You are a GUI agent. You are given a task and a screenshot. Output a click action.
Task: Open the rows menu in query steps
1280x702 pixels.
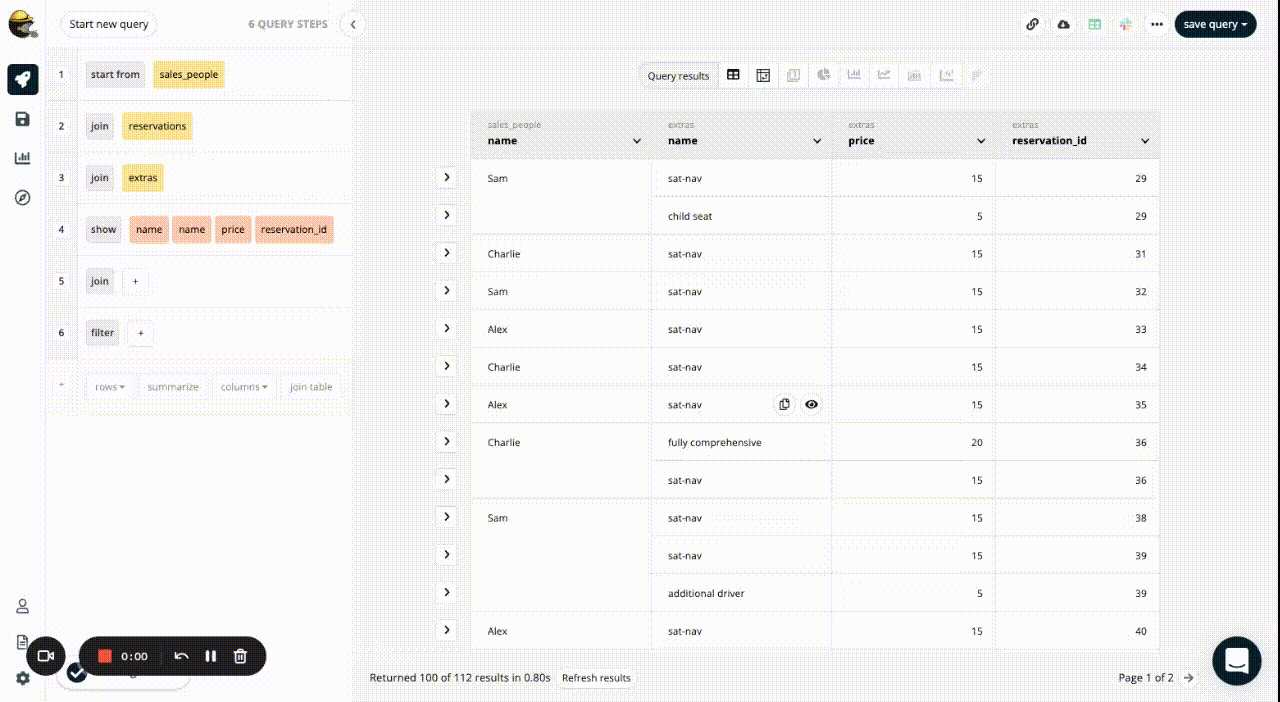[x=110, y=387]
